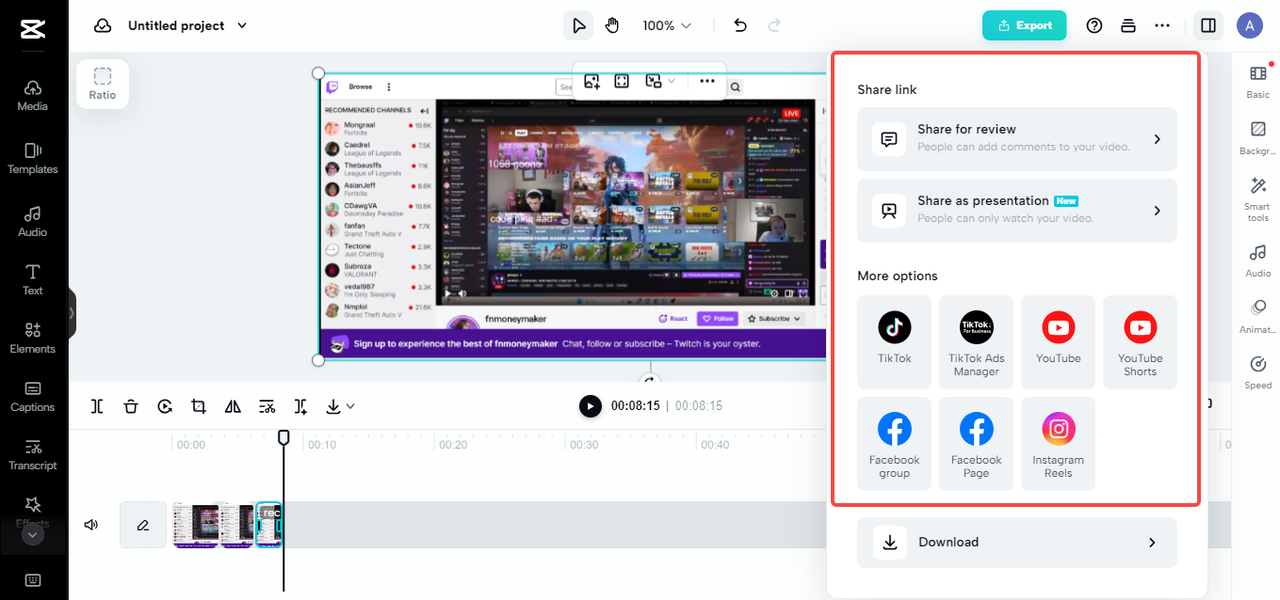Image resolution: width=1280 pixels, height=600 pixels.
Task: Click the pencil cover edit box
Action: coord(143,524)
